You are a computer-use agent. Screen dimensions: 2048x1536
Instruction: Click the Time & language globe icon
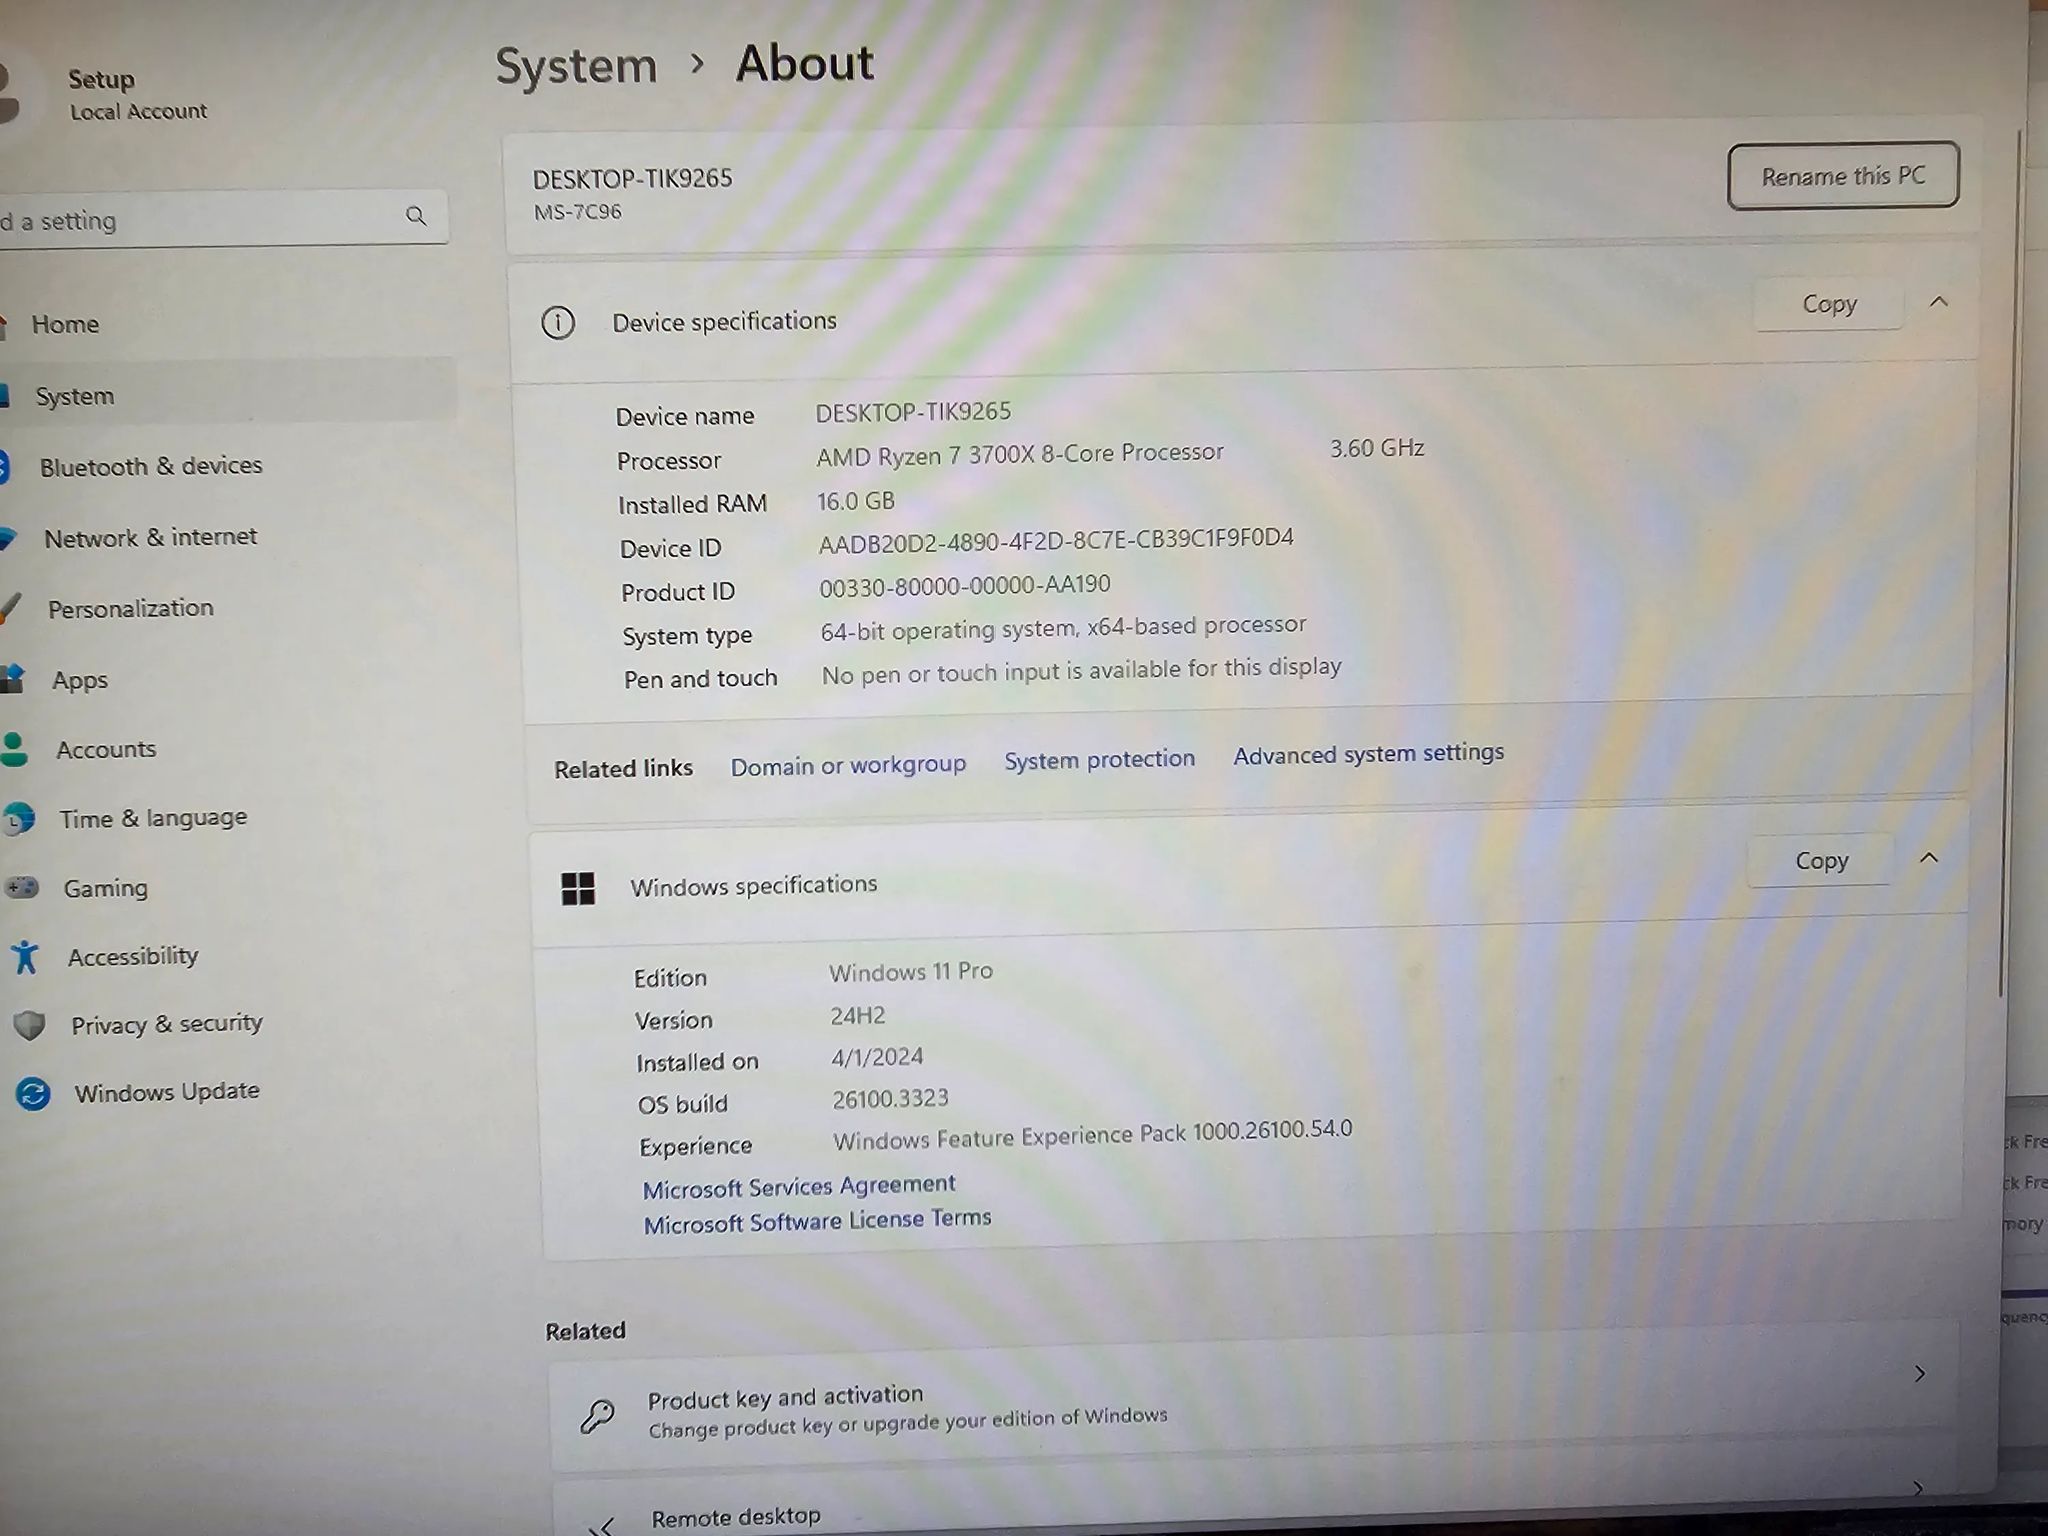(18, 819)
